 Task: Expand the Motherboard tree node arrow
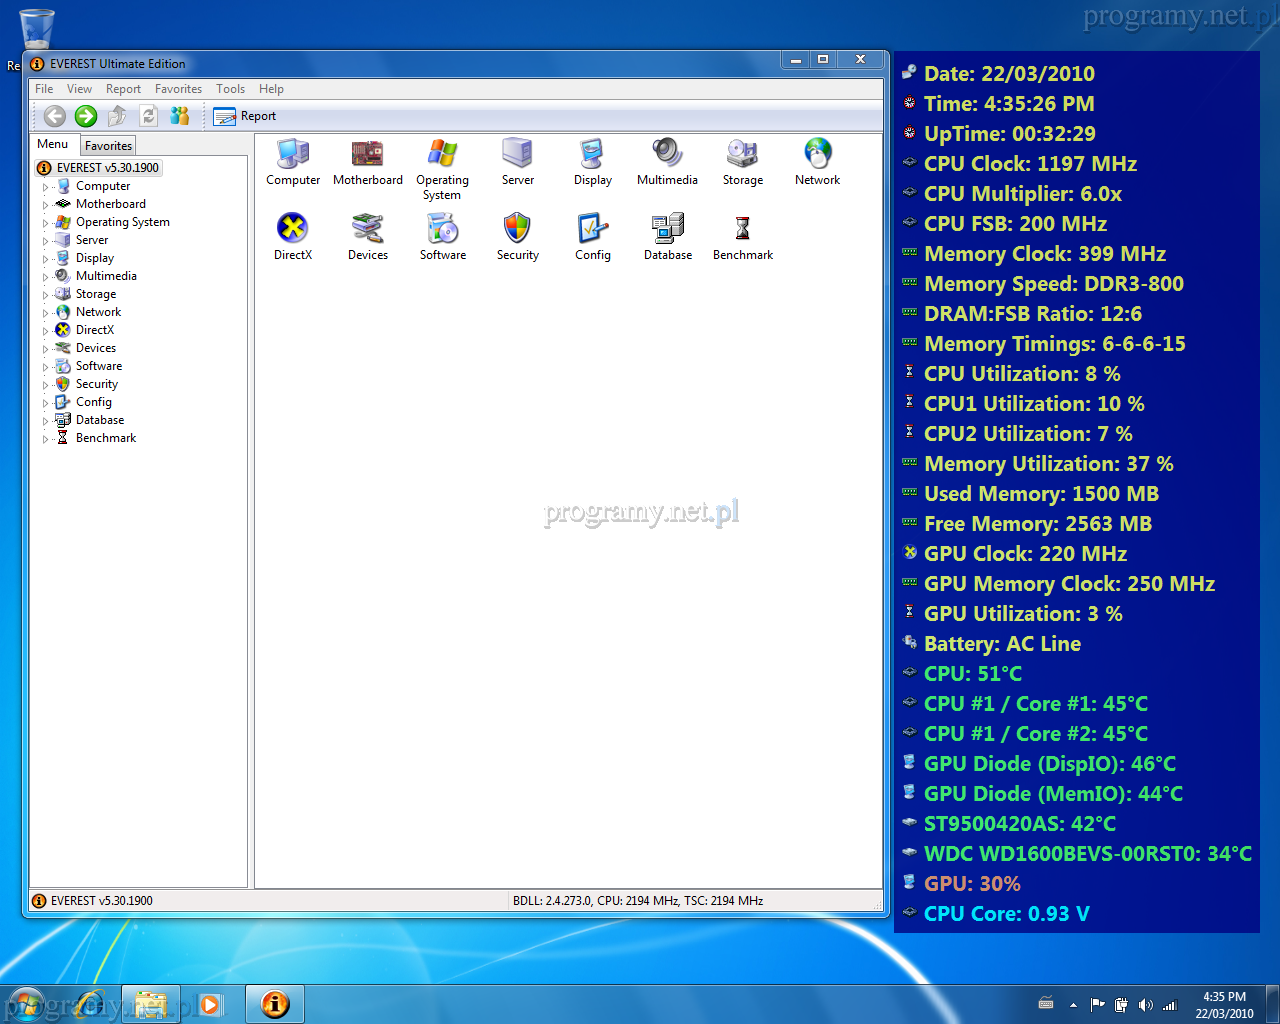(x=45, y=205)
